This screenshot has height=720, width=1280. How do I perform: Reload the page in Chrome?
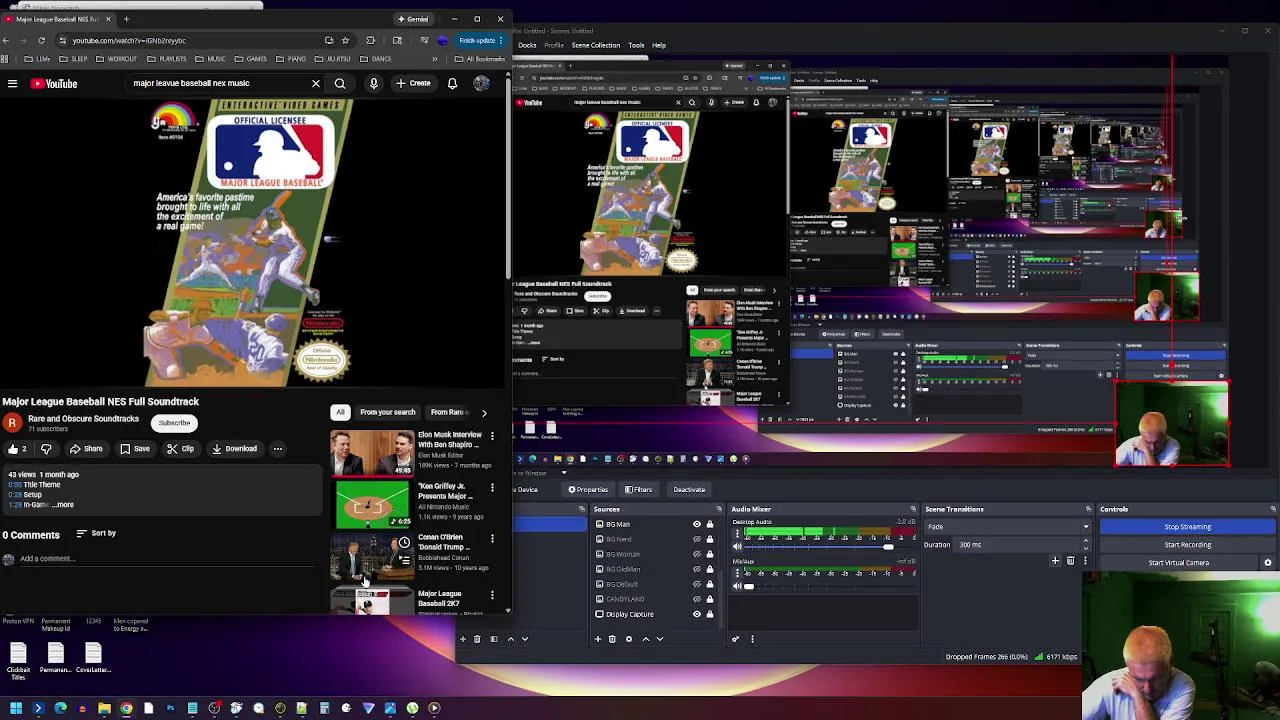[41, 41]
